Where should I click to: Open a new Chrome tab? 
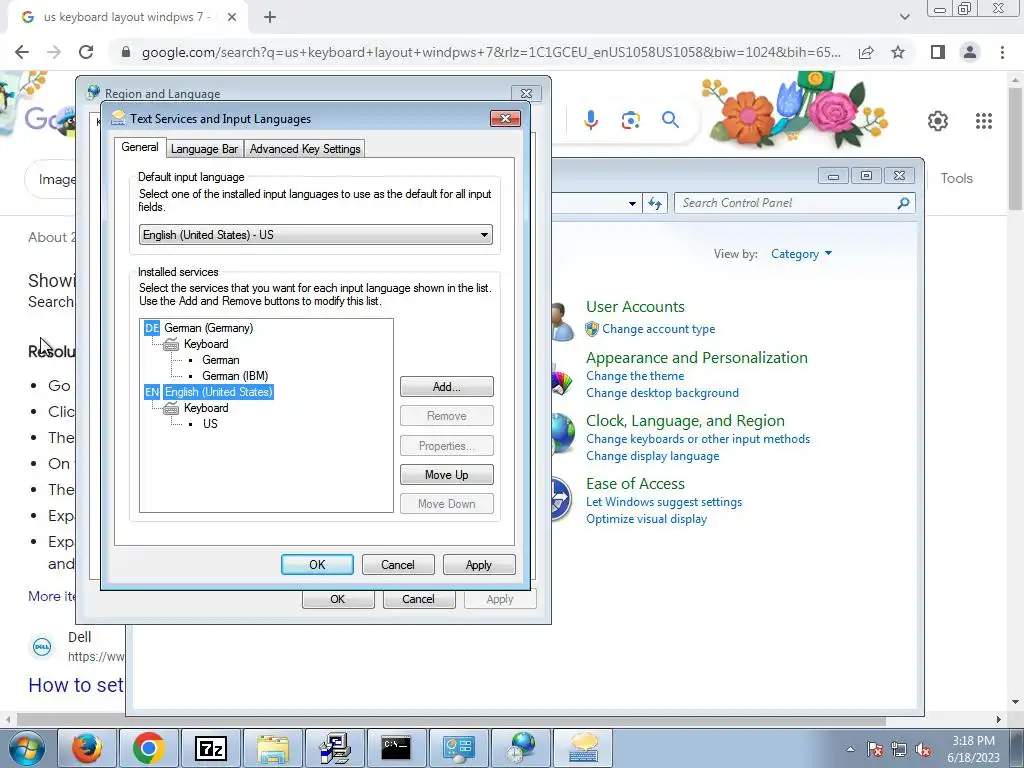[270, 17]
